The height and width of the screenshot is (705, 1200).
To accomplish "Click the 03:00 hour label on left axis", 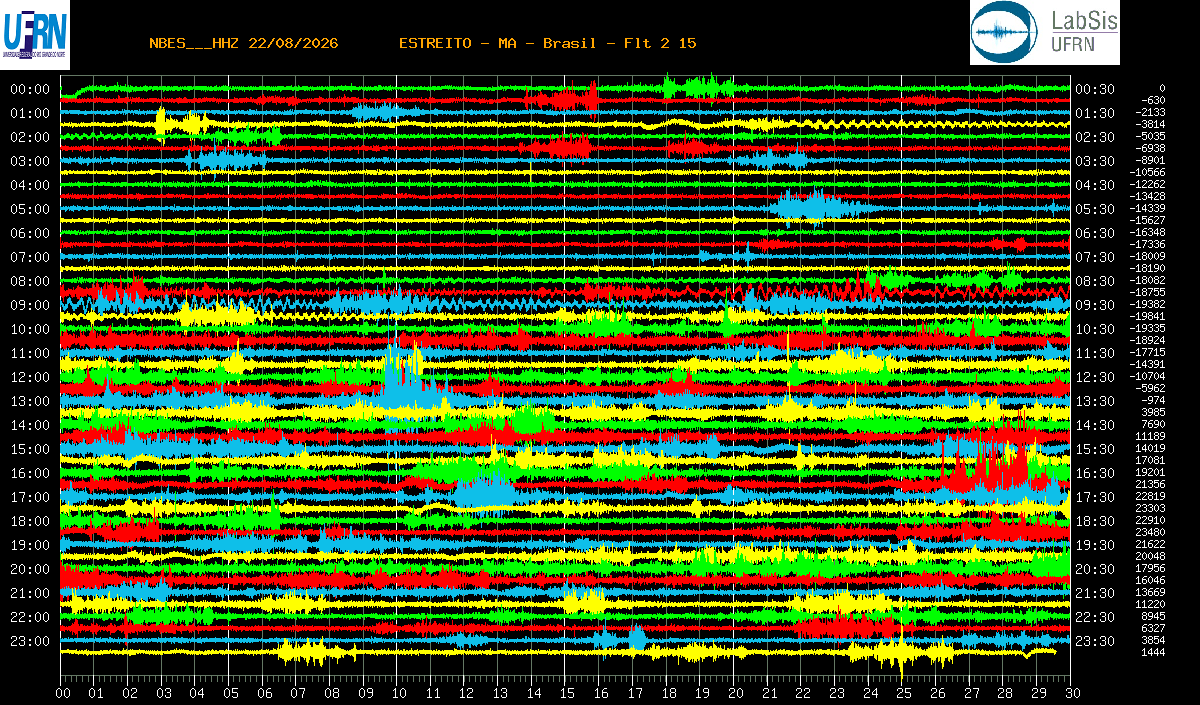I will click(30, 161).
